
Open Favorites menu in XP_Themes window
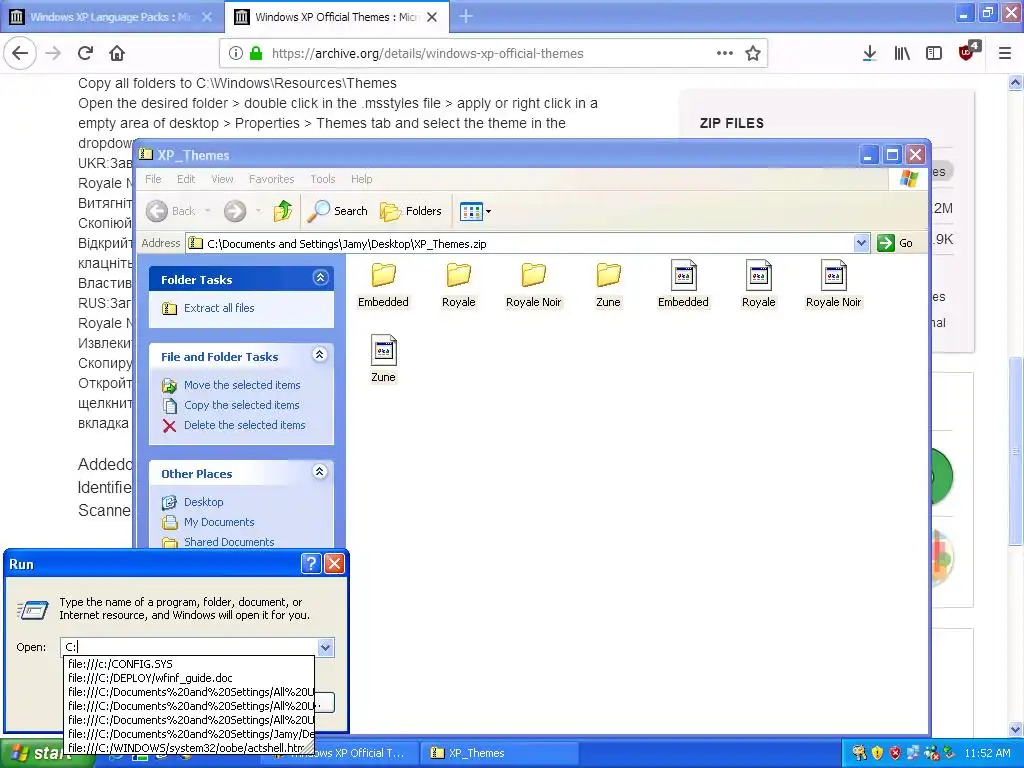point(272,179)
